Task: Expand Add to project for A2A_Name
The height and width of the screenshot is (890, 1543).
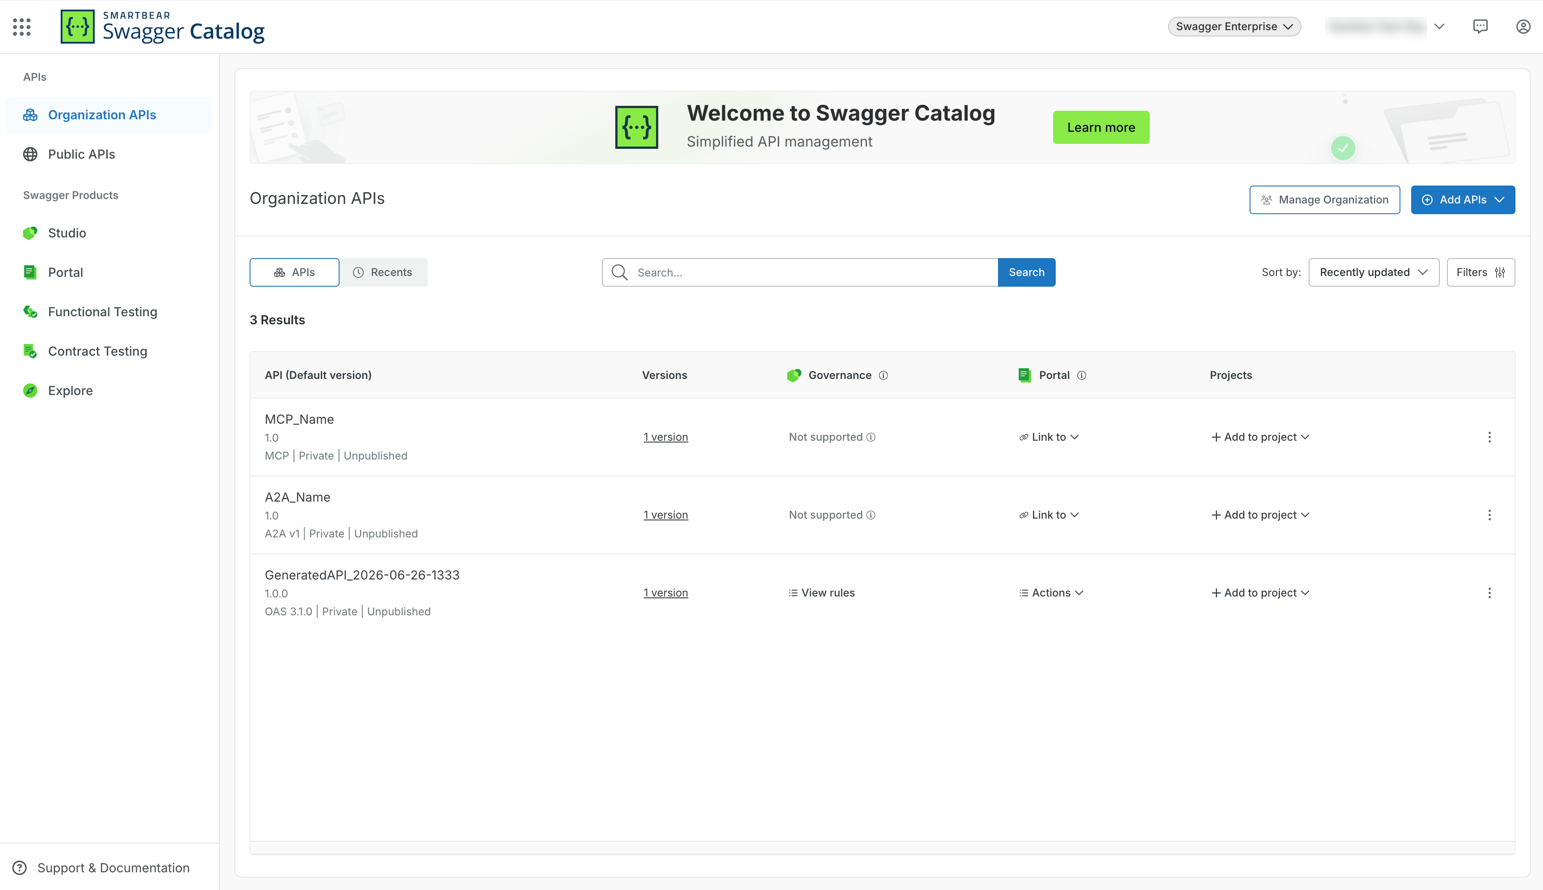Action: pos(1260,515)
